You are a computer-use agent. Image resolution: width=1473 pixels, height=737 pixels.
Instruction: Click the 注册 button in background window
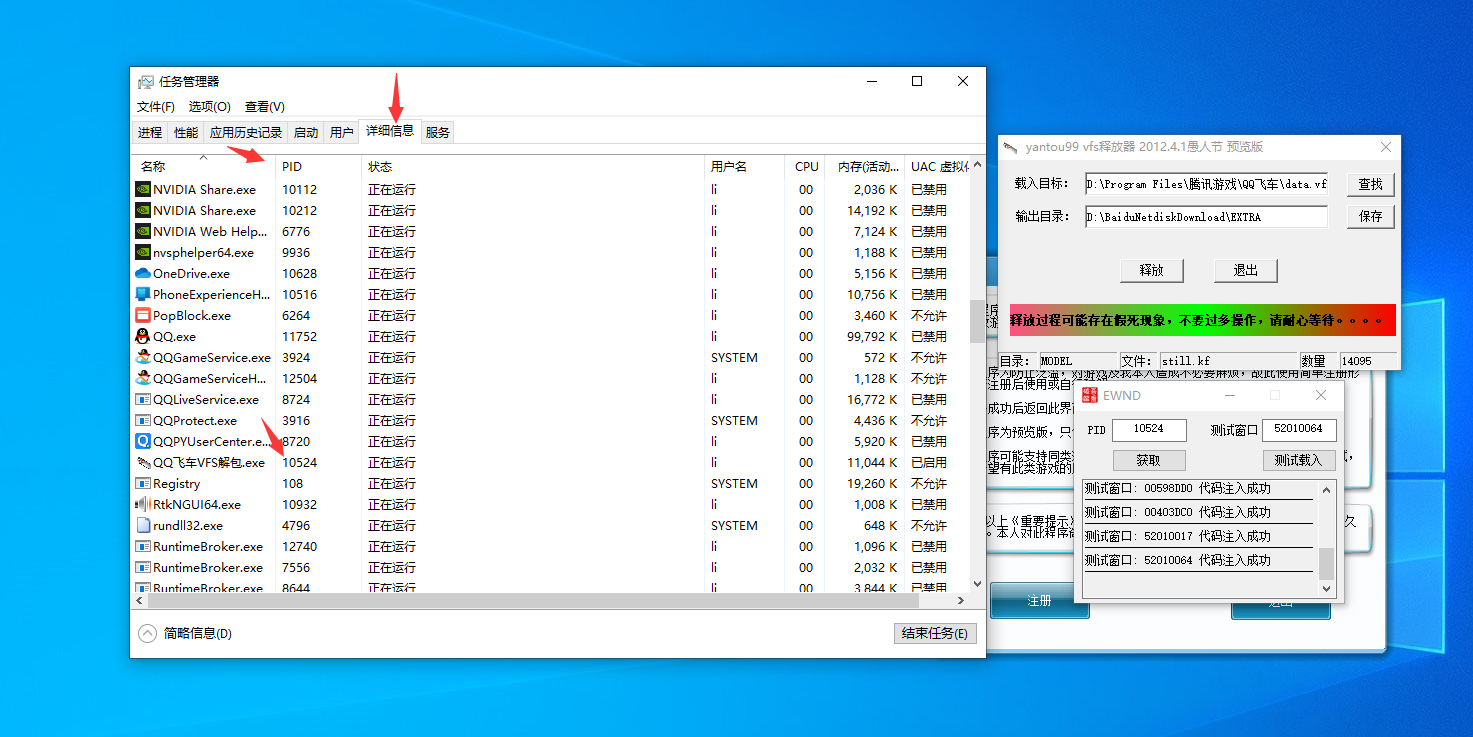click(x=1040, y=601)
